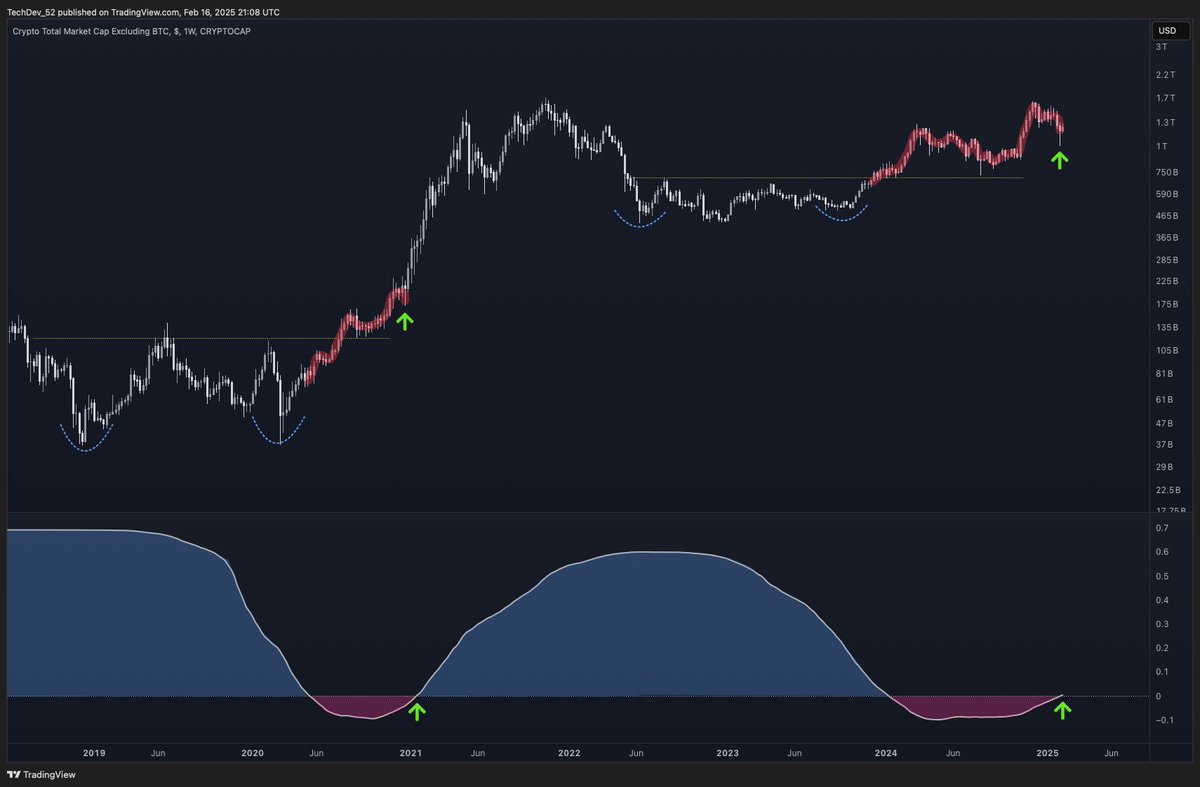Click the 590 B price axis label

[1166, 194]
